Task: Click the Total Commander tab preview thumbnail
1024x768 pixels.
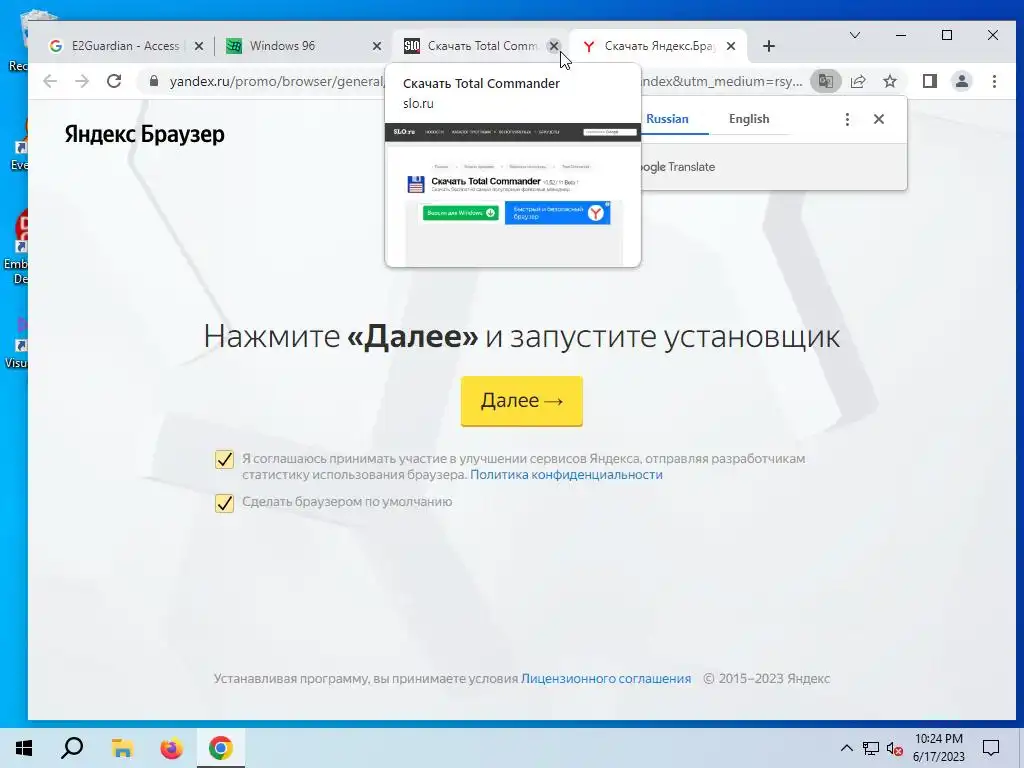Action: (513, 195)
